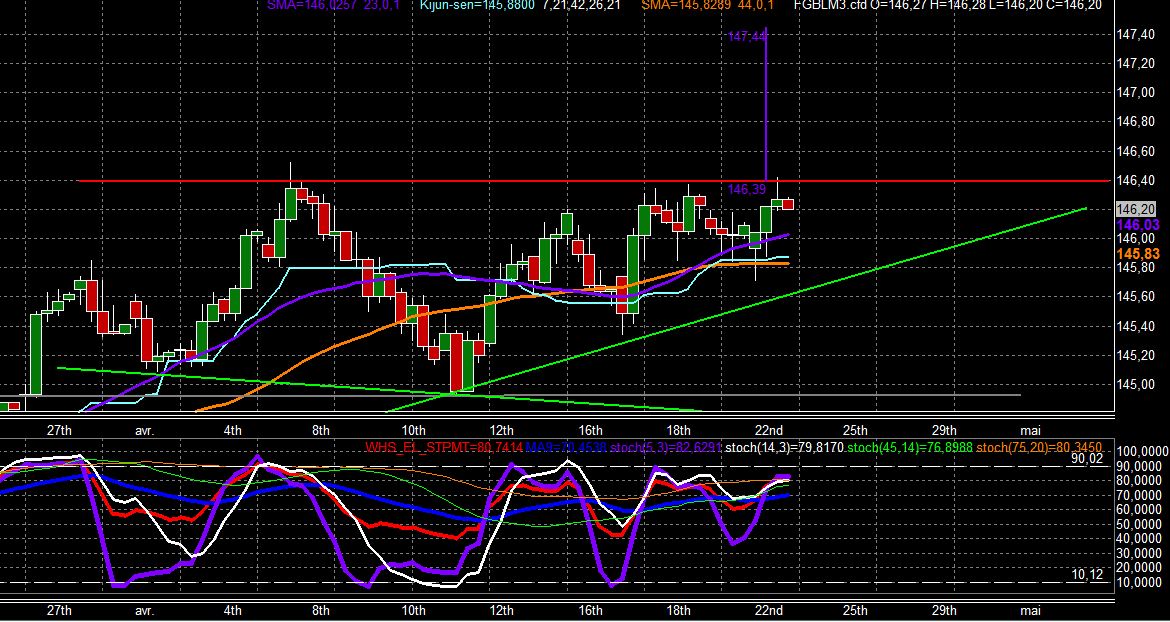The width and height of the screenshot is (1170, 622).
Task: Click the 10,0000 oscillator scale label
Action: tap(1139, 582)
